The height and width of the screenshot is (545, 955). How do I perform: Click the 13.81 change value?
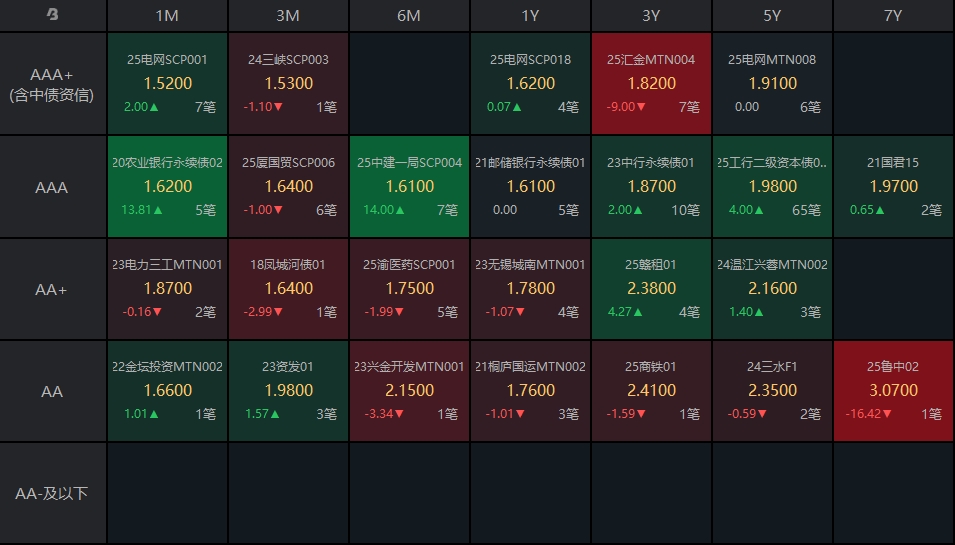click(136, 210)
